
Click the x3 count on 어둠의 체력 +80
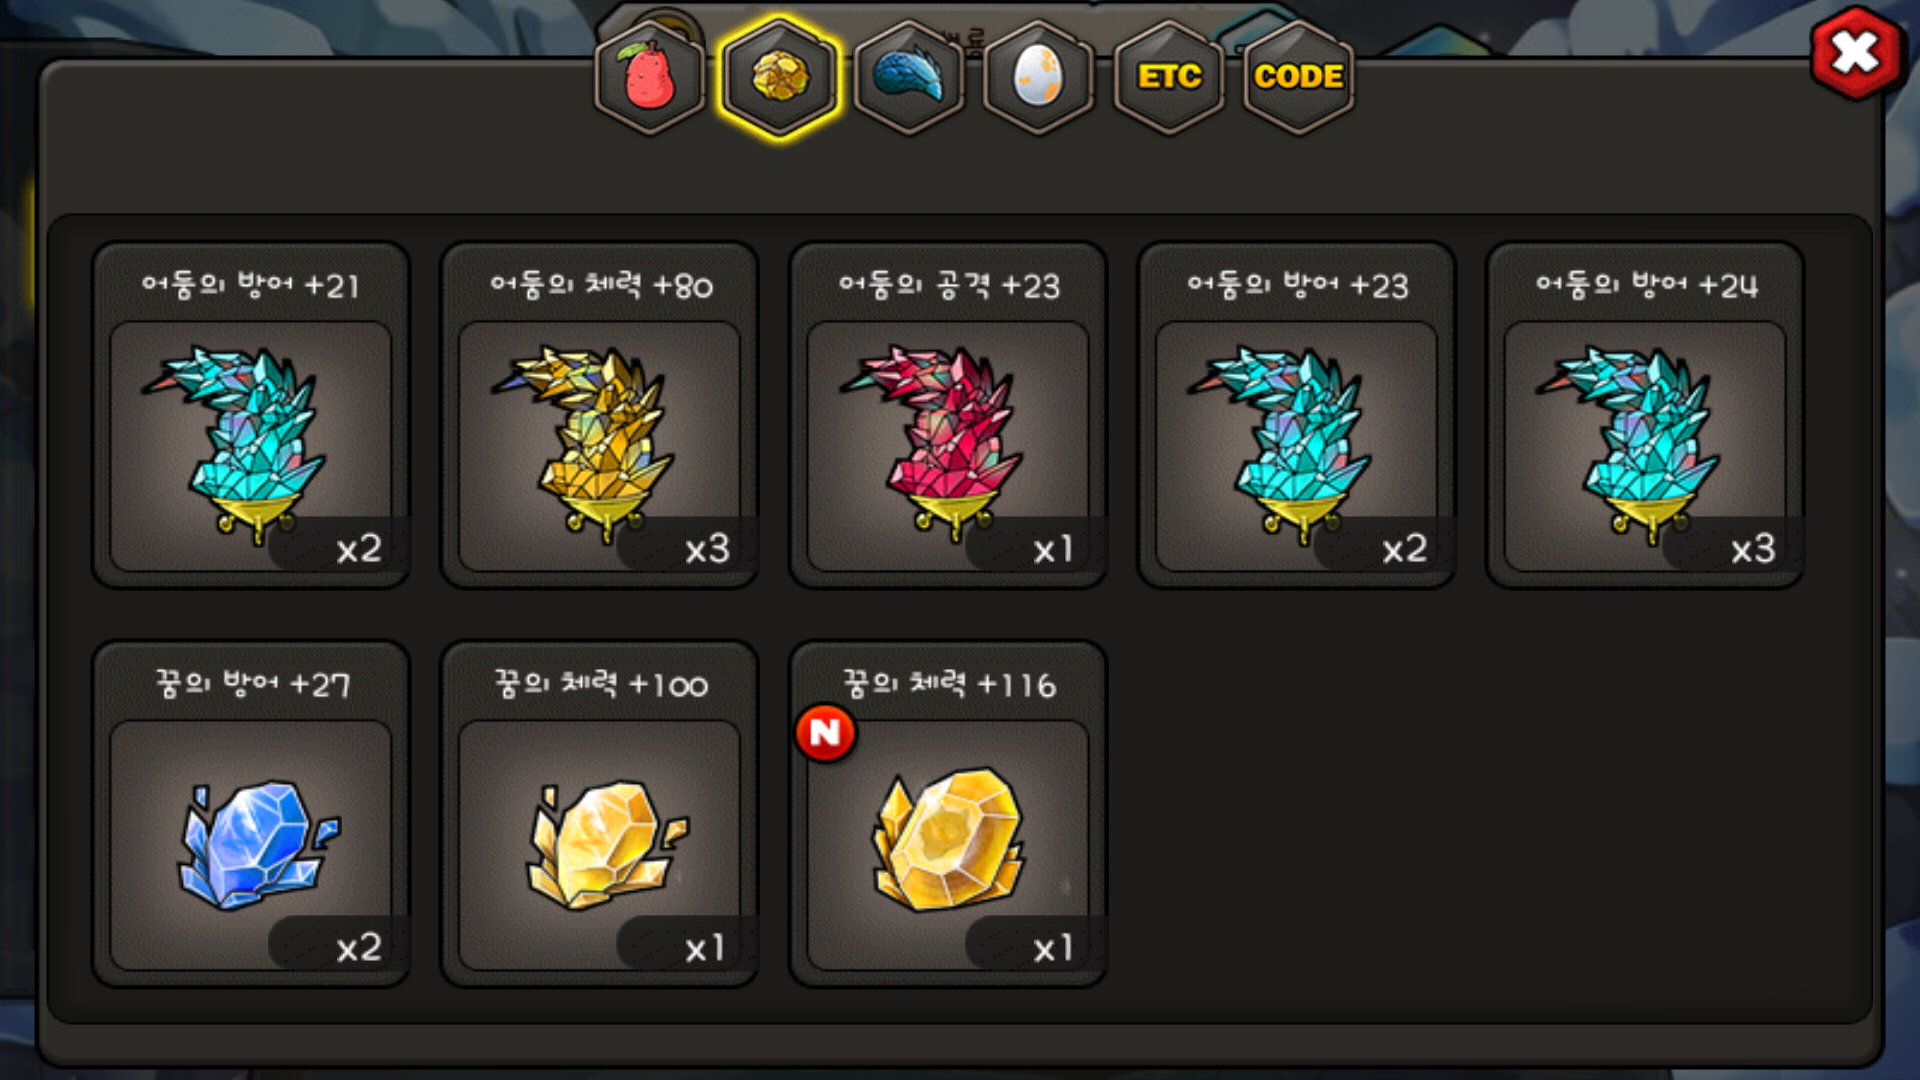pos(707,549)
